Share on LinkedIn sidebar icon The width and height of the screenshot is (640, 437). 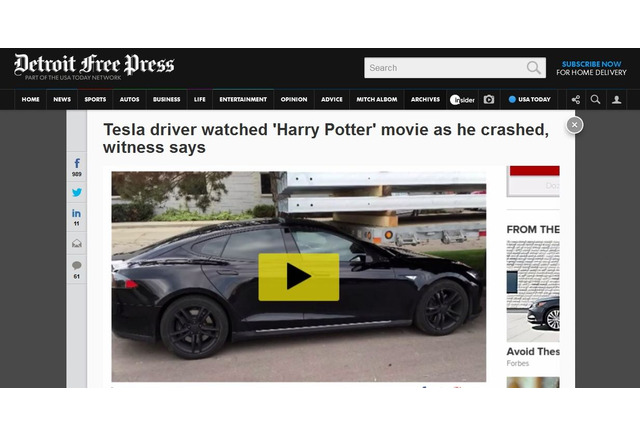click(76, 213)
